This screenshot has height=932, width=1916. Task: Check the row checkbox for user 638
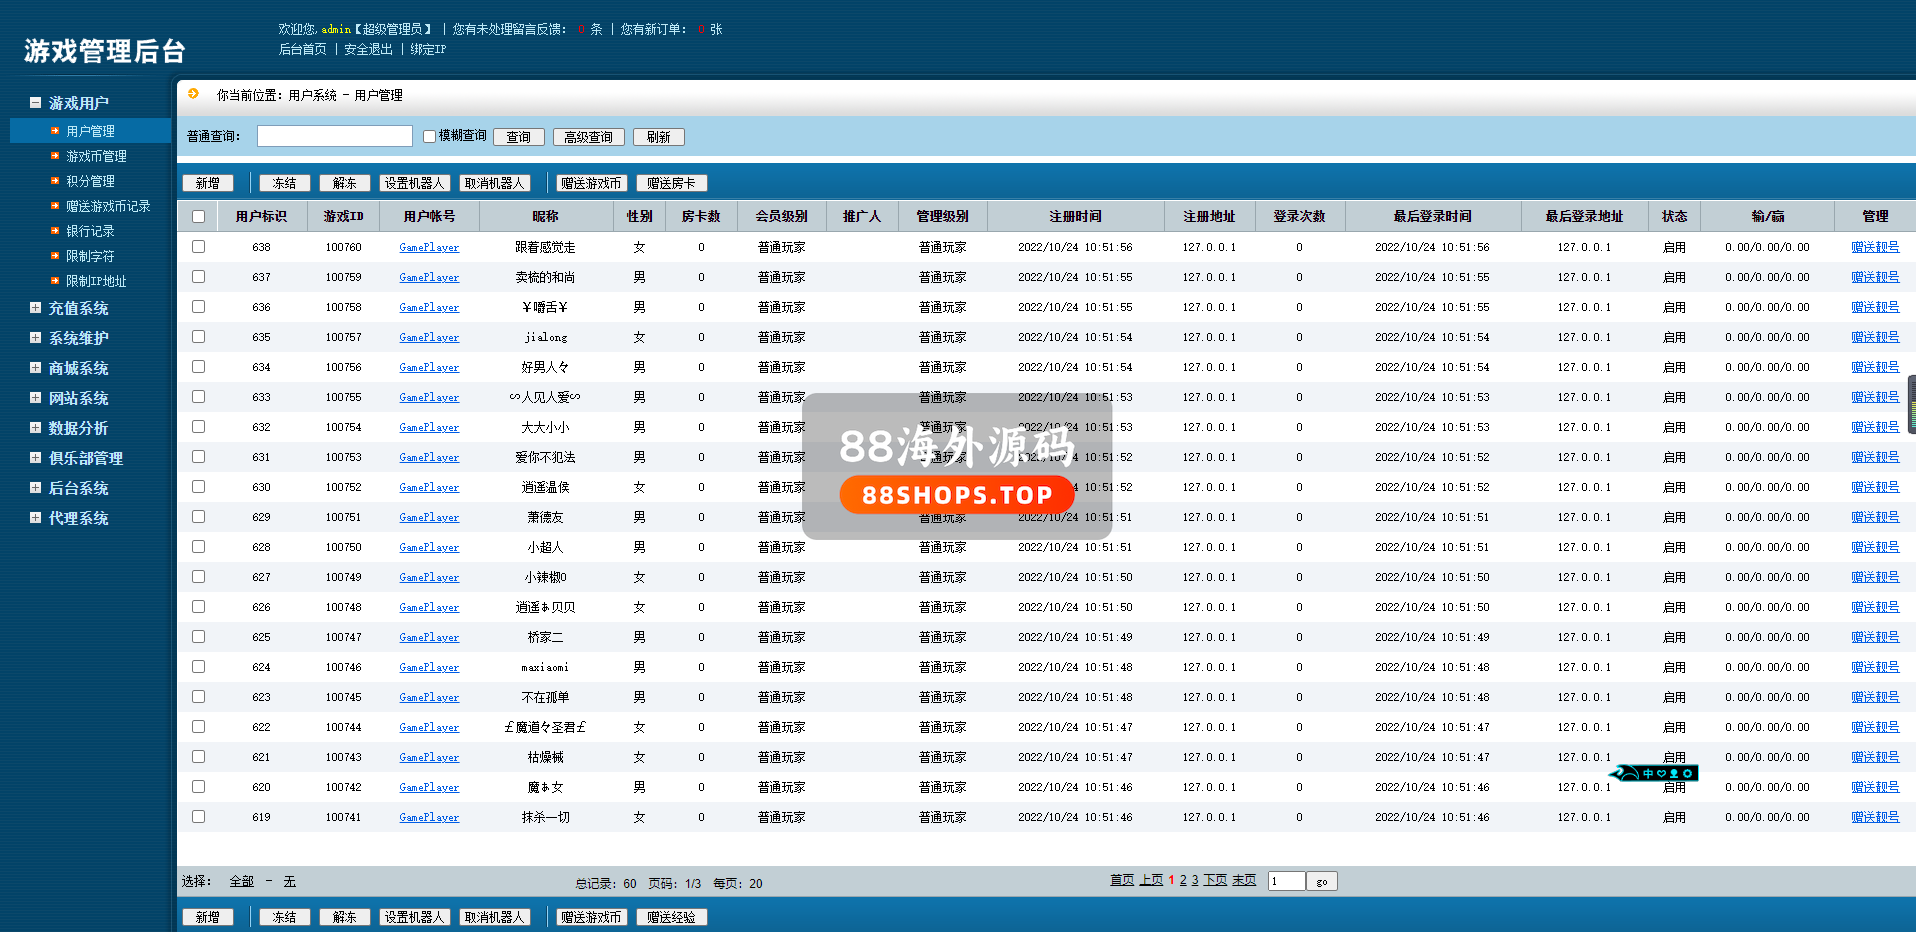click(x=198, y=247)
